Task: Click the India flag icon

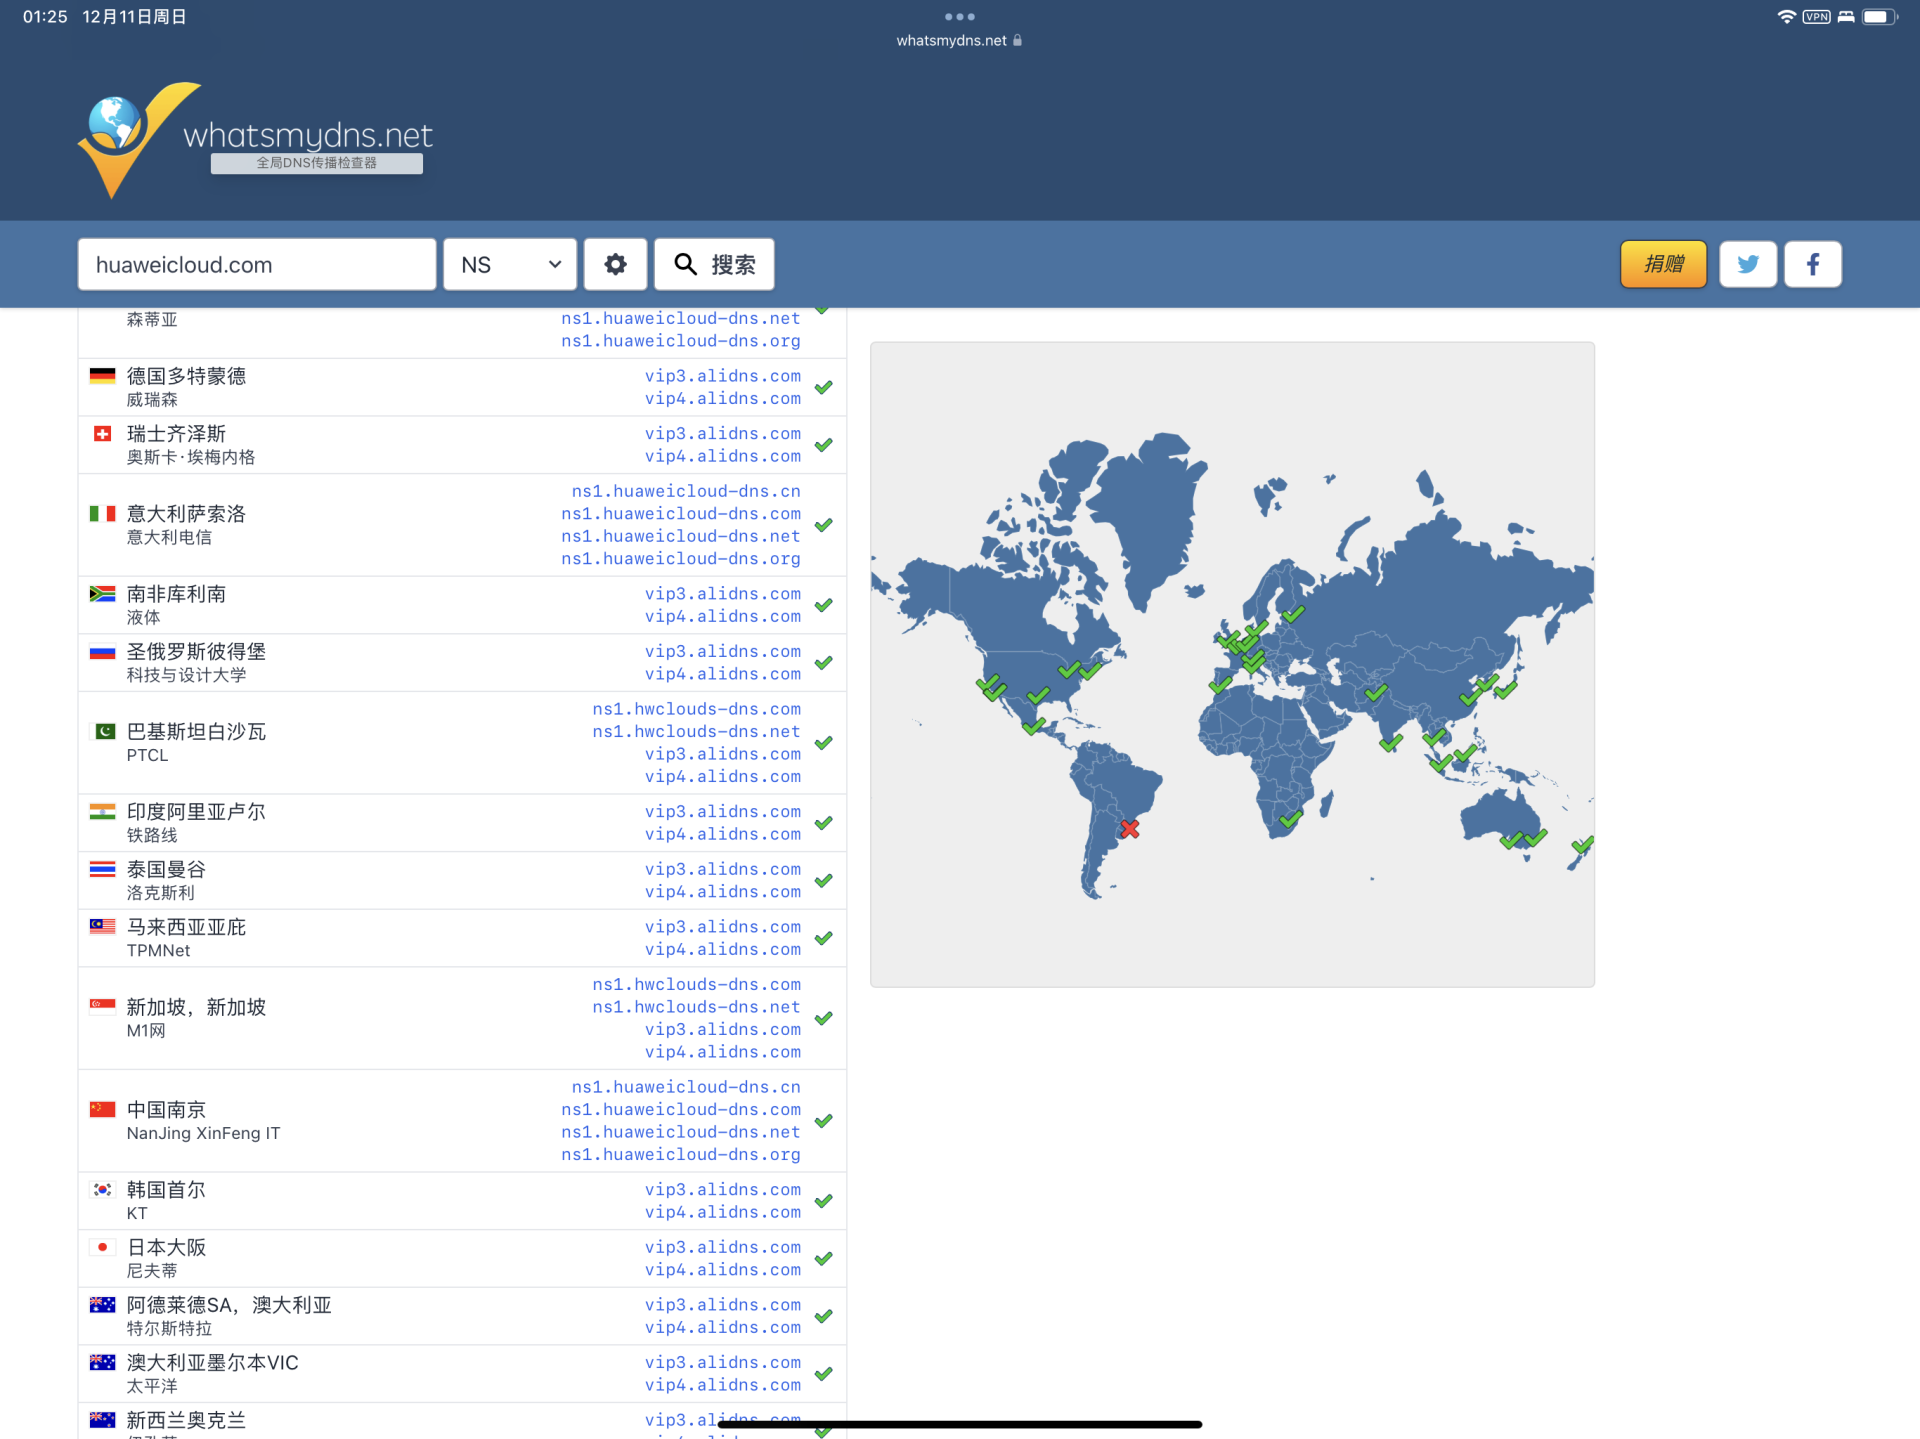Action: point(102,812)
